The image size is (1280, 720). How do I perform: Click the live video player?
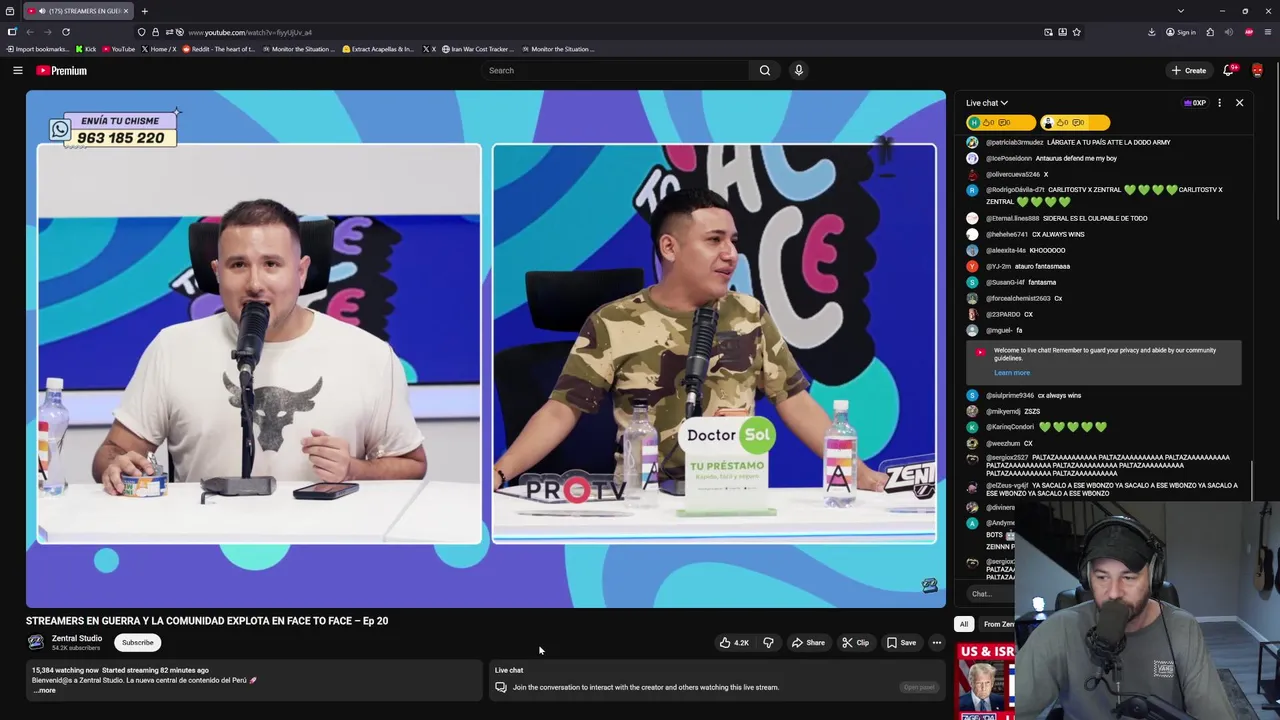tap(486, 348)
